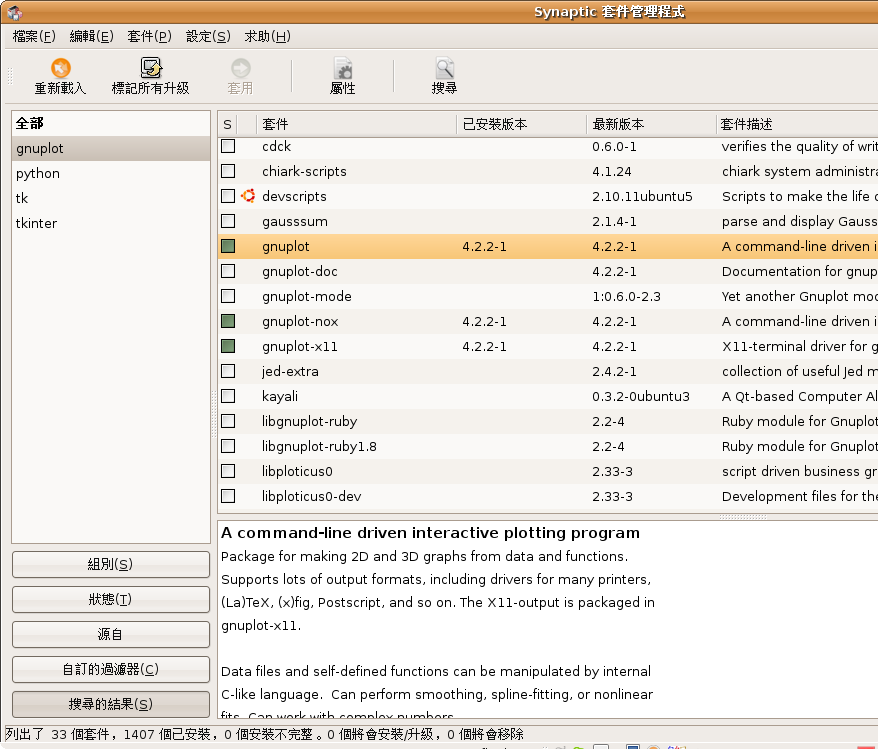Toggle the status checkbox for libploticus0-dev
This screenshot has height=749, width=878.
[228, 496]
